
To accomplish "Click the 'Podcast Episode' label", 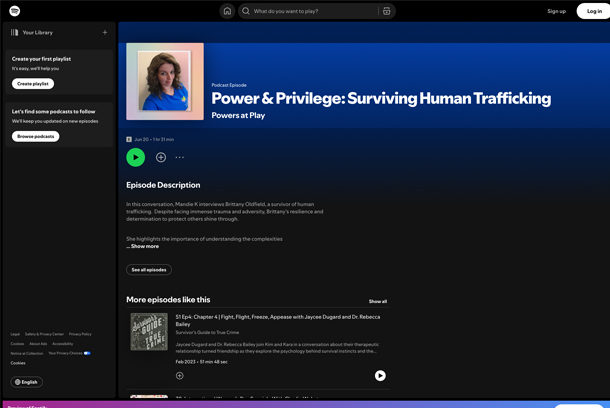I will 229,85.
